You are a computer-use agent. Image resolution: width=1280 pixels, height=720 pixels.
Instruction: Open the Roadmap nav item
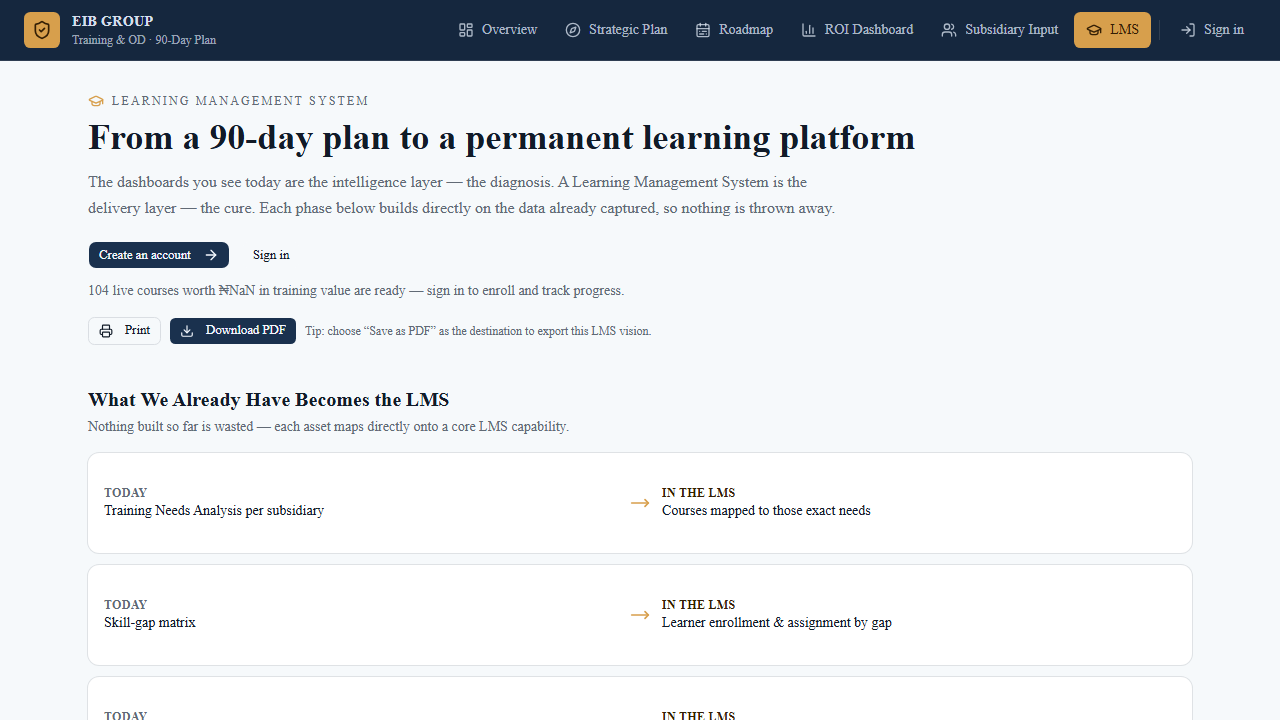click(x=734, y=30)
